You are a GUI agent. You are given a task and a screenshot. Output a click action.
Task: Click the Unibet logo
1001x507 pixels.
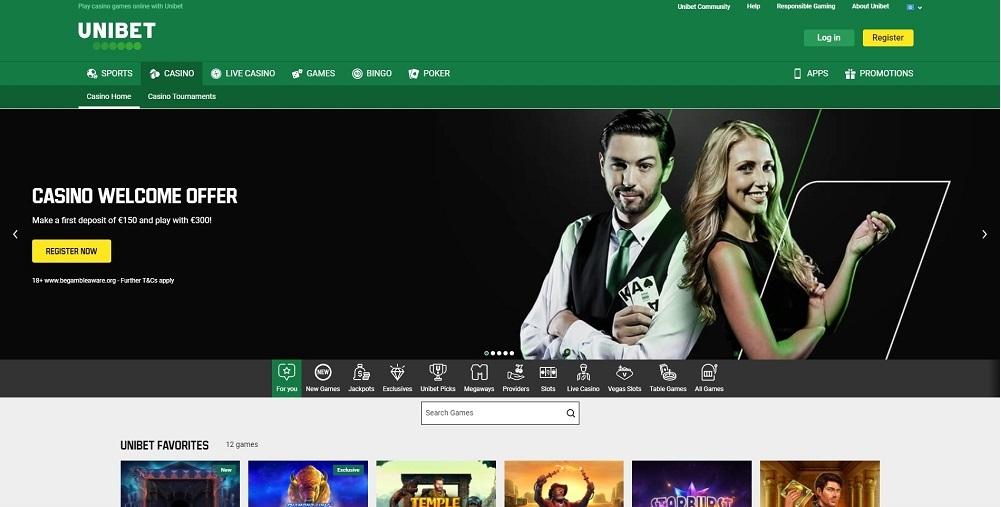point(117,36)
